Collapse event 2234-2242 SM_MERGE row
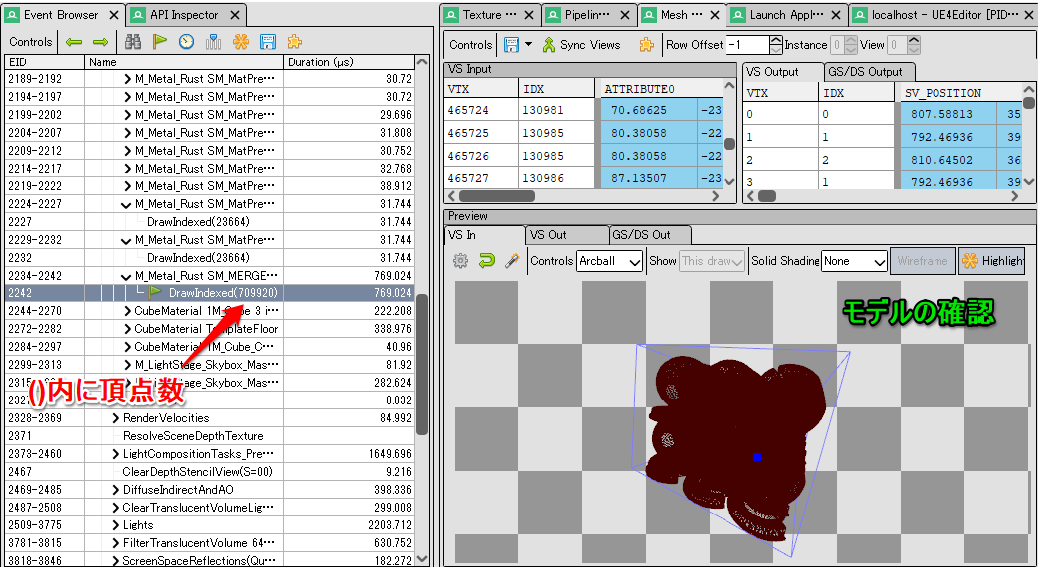Viewport: 1040px width, 567px height. click(126, 276)
